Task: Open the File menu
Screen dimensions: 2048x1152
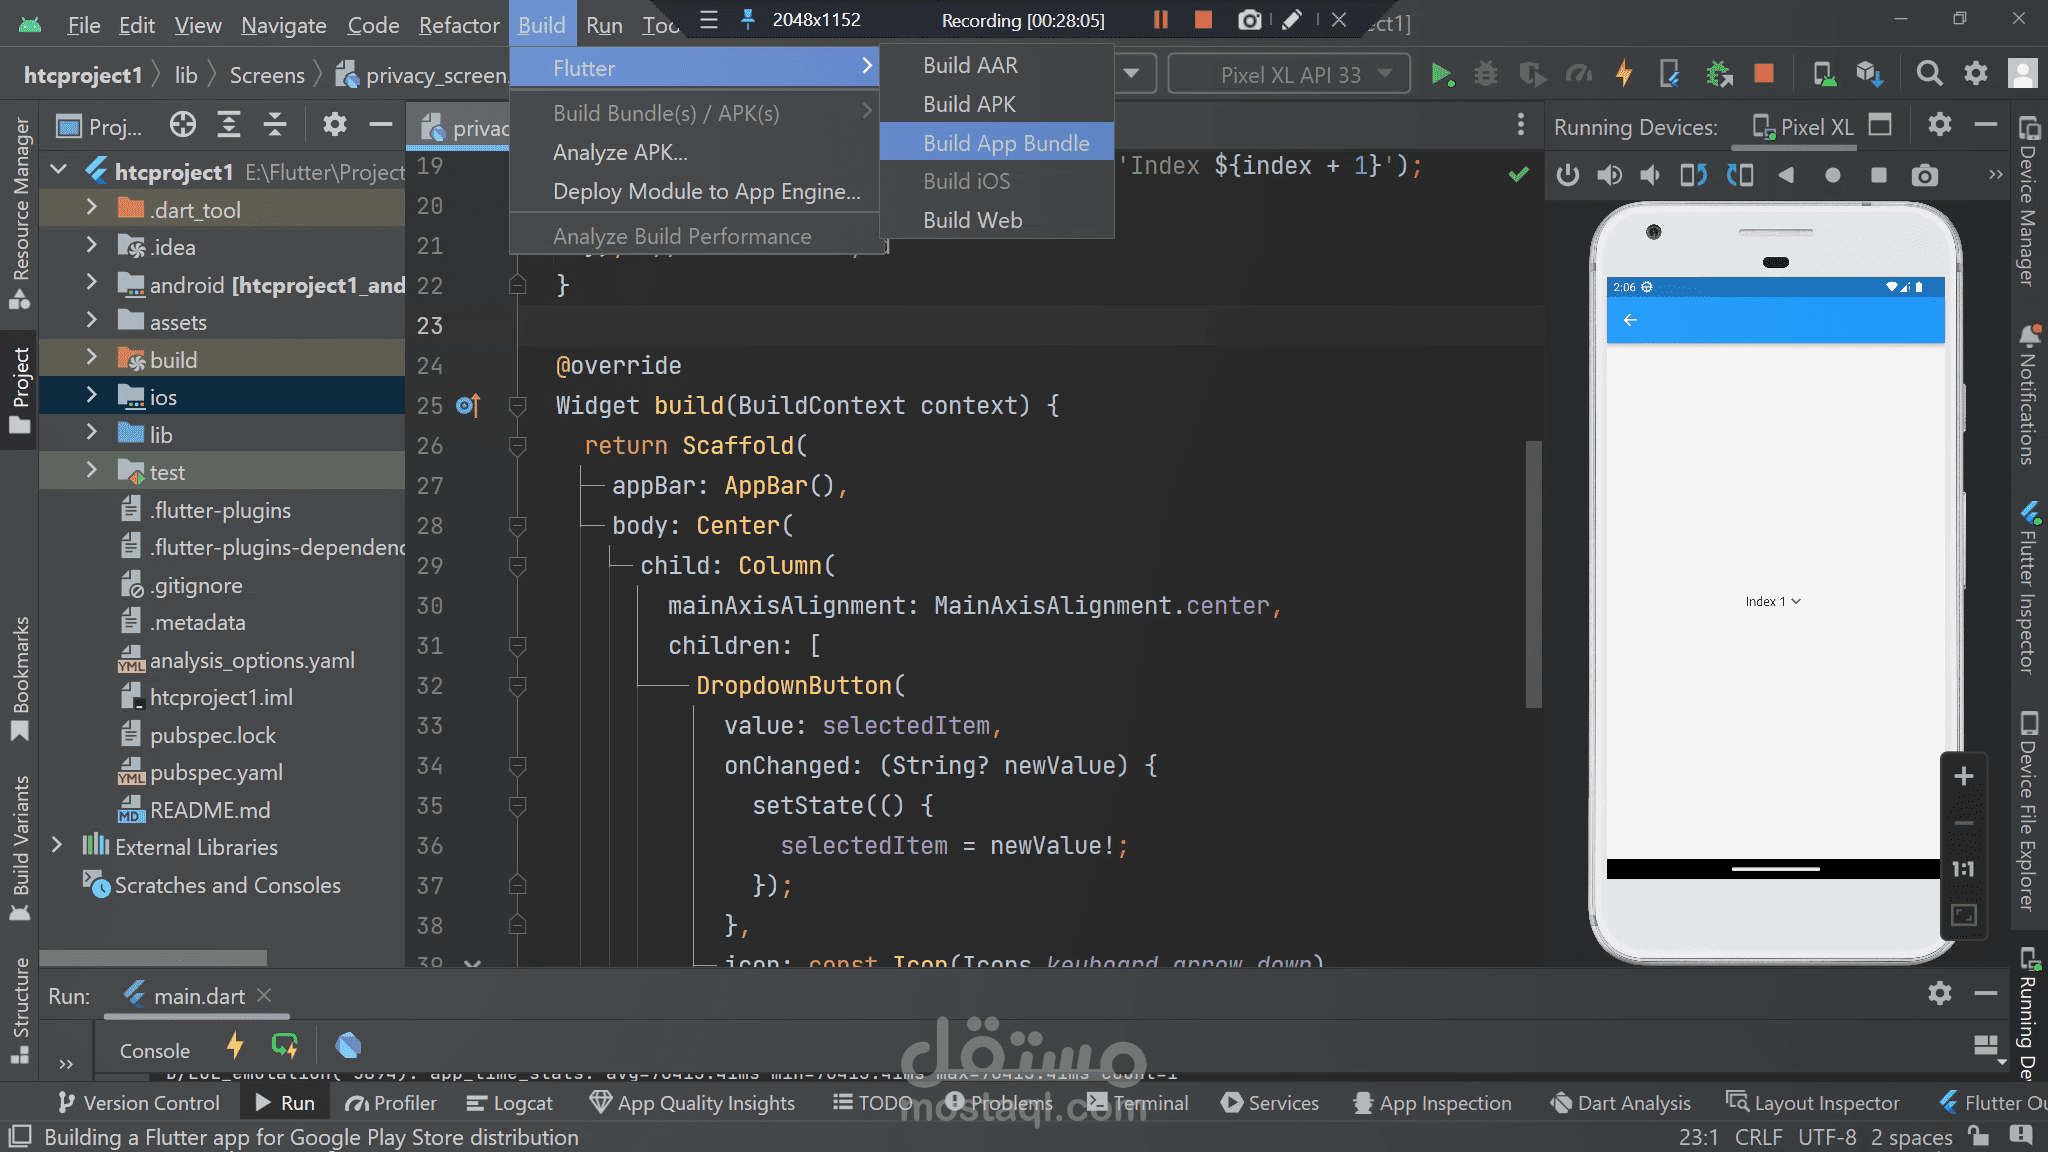Action: 84,25
